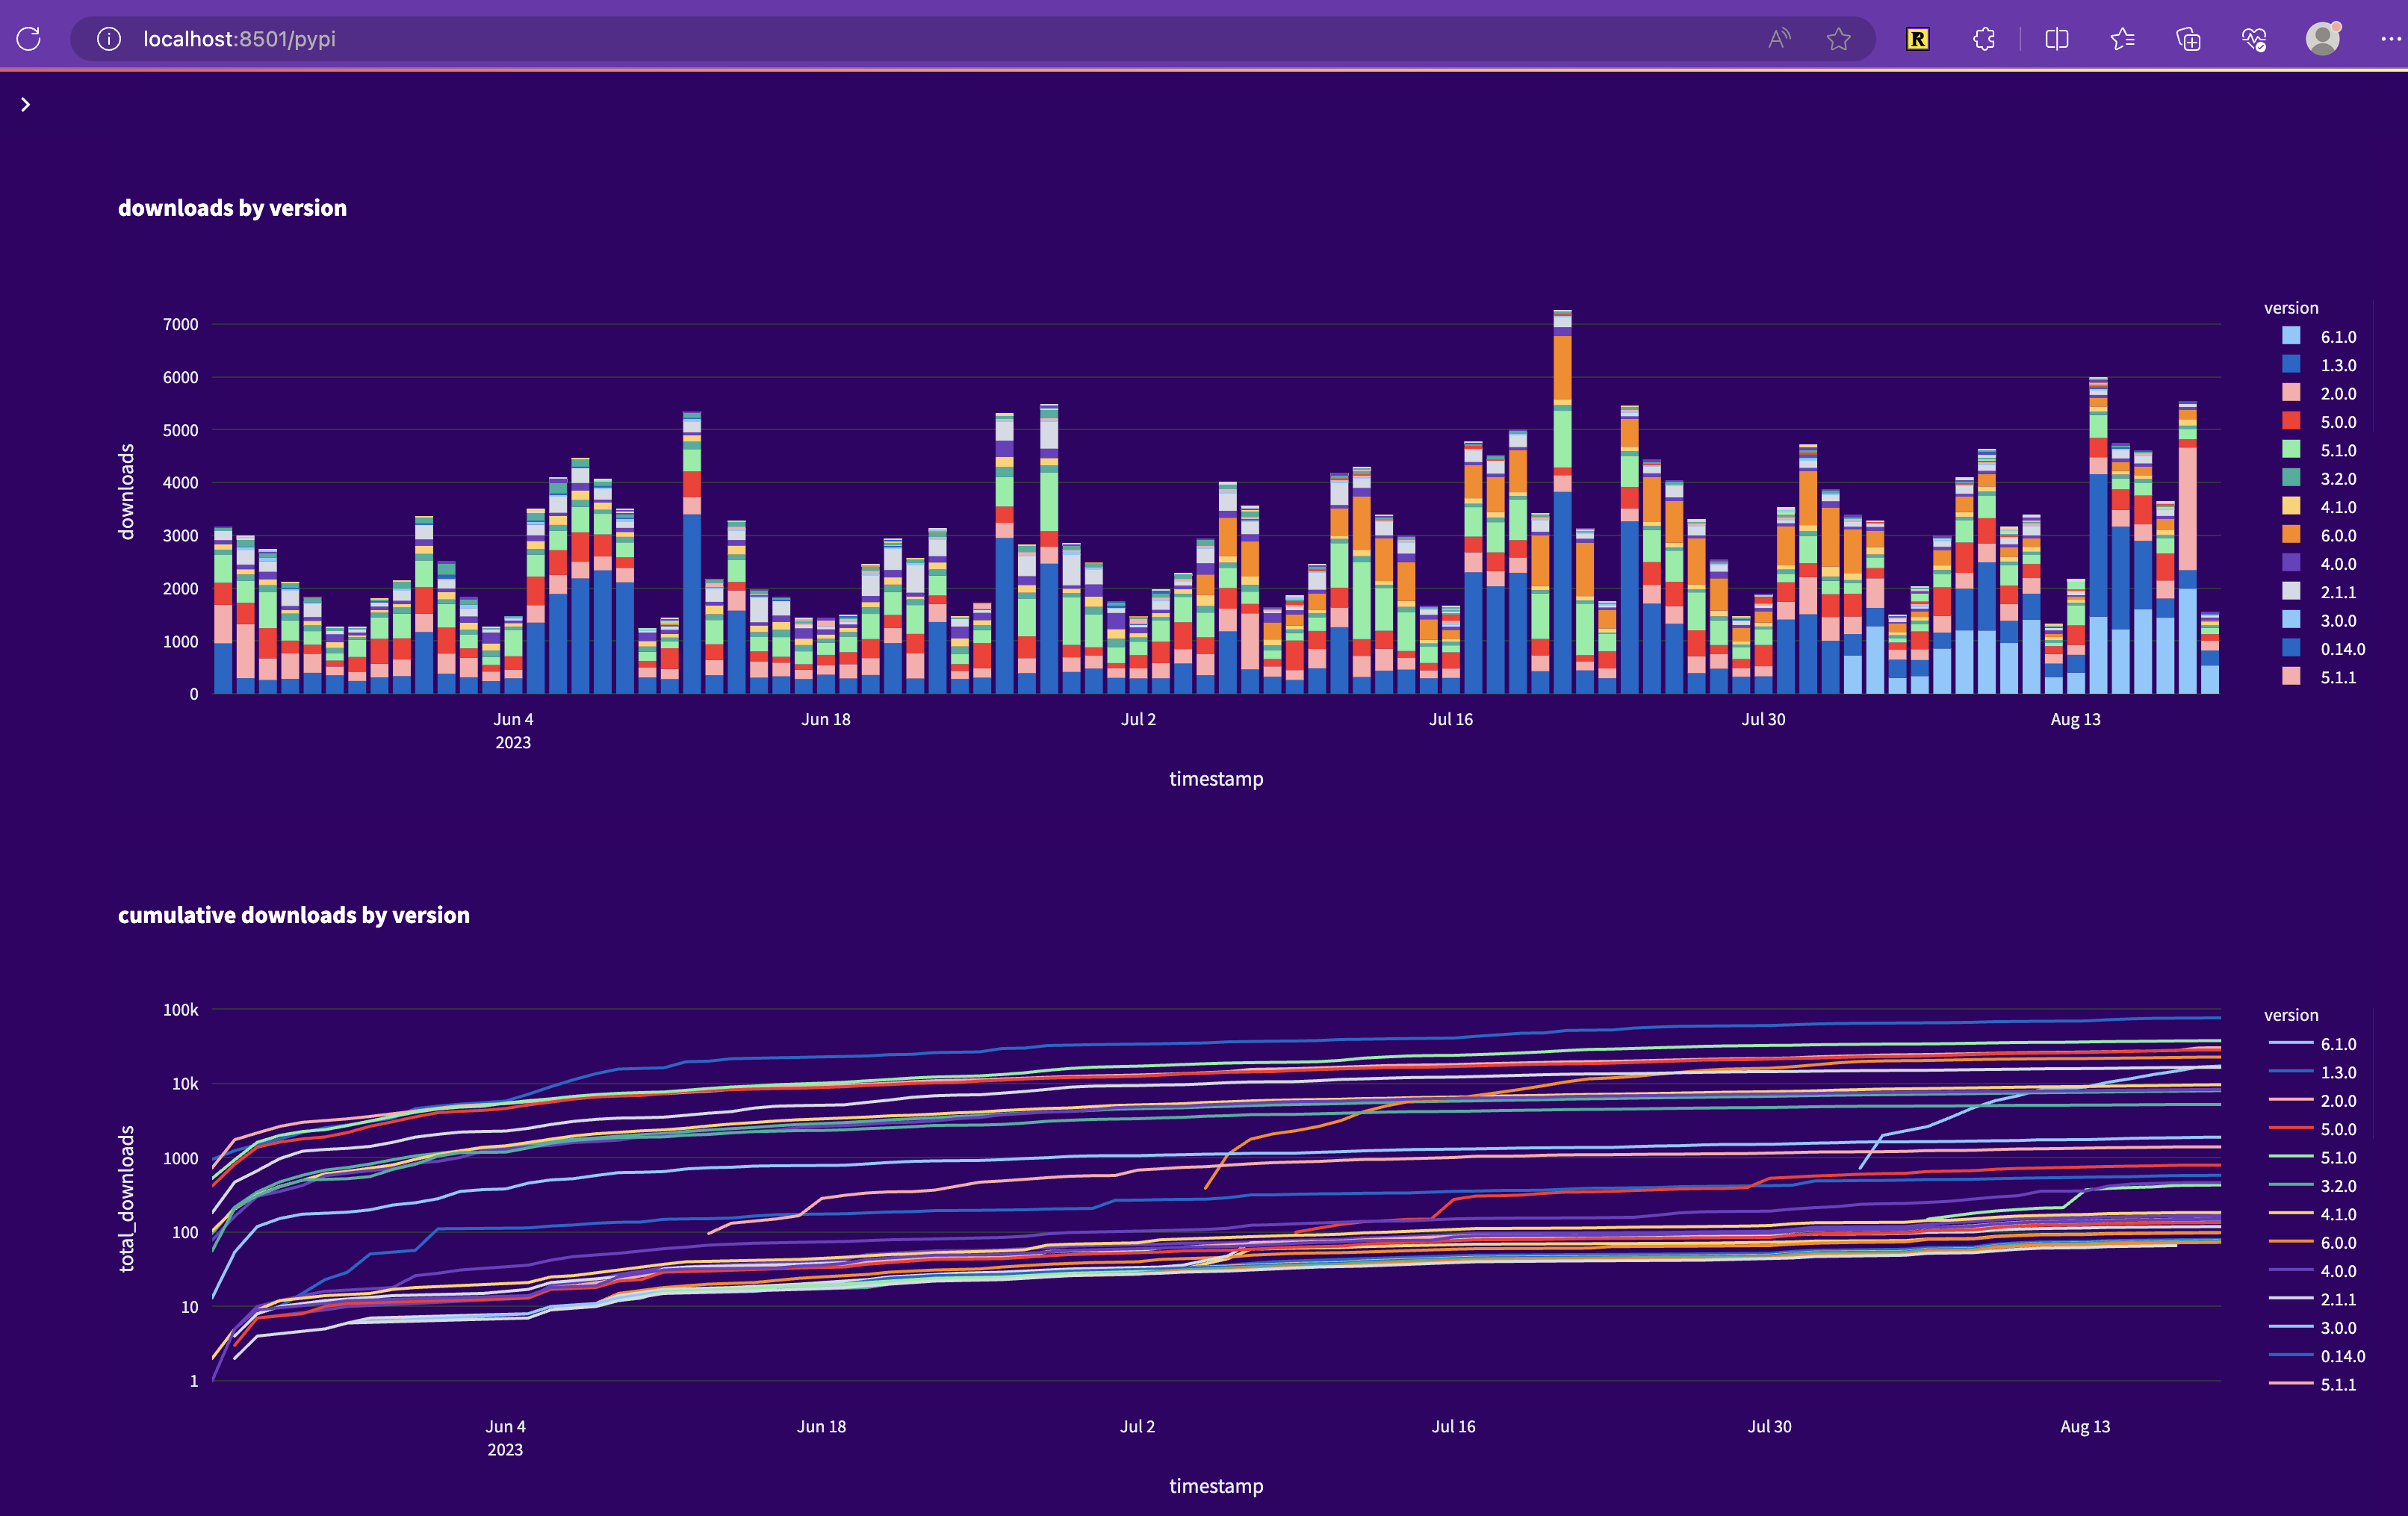
Task: Click the tallest bar near Jul 21
Action: [1562, 502]
